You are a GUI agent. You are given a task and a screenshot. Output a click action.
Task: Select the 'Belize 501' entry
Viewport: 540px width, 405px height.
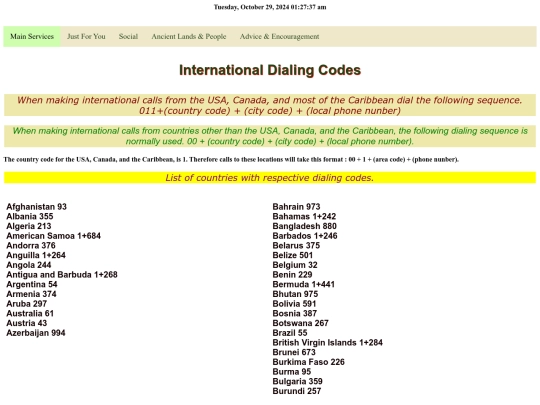tap(292, 255)
